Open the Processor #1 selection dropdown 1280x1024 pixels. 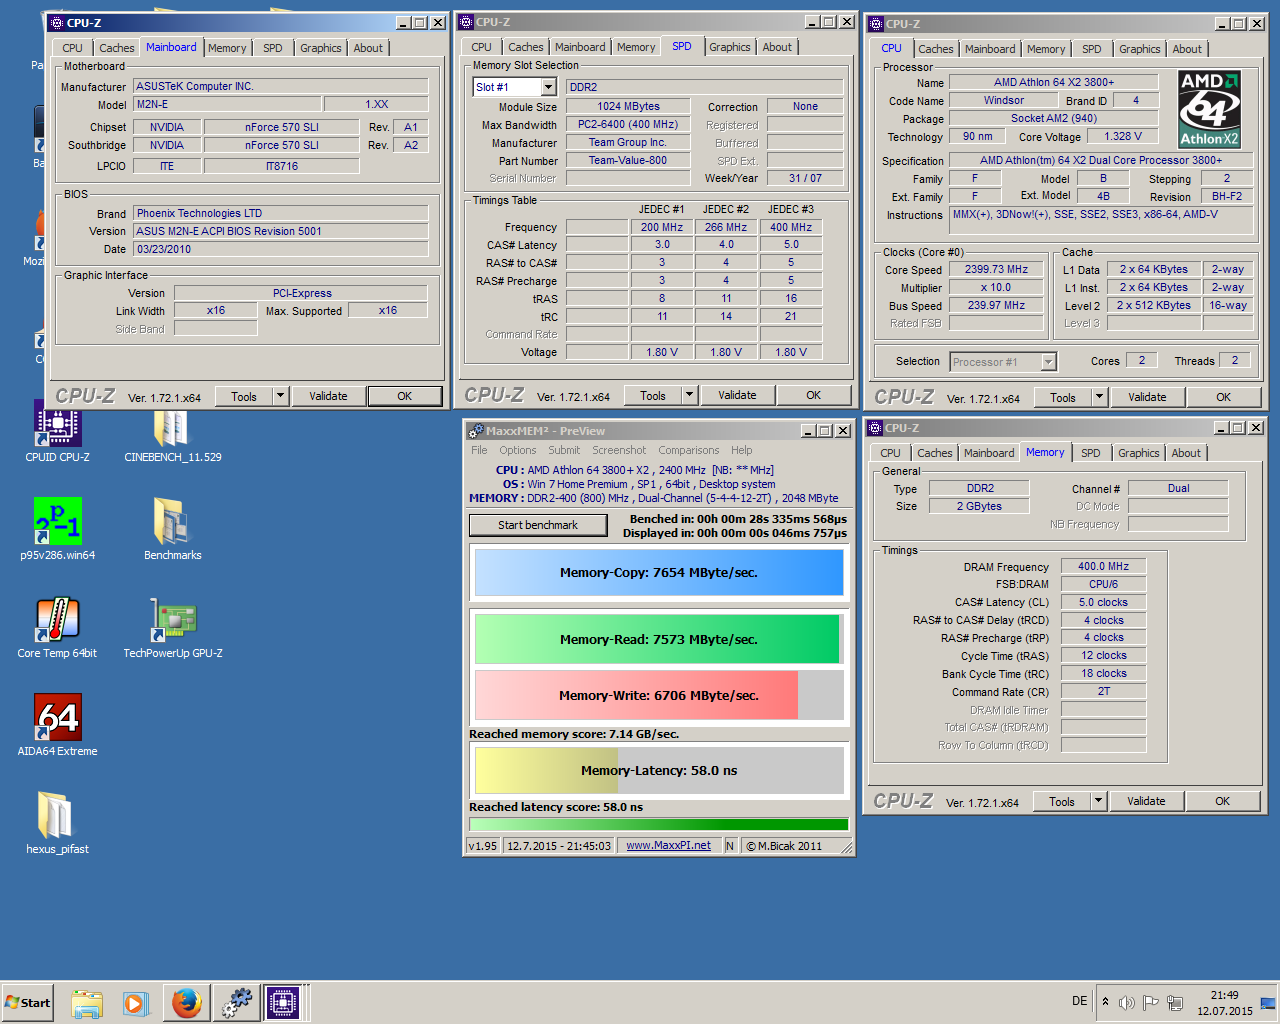click(1048, 362)
